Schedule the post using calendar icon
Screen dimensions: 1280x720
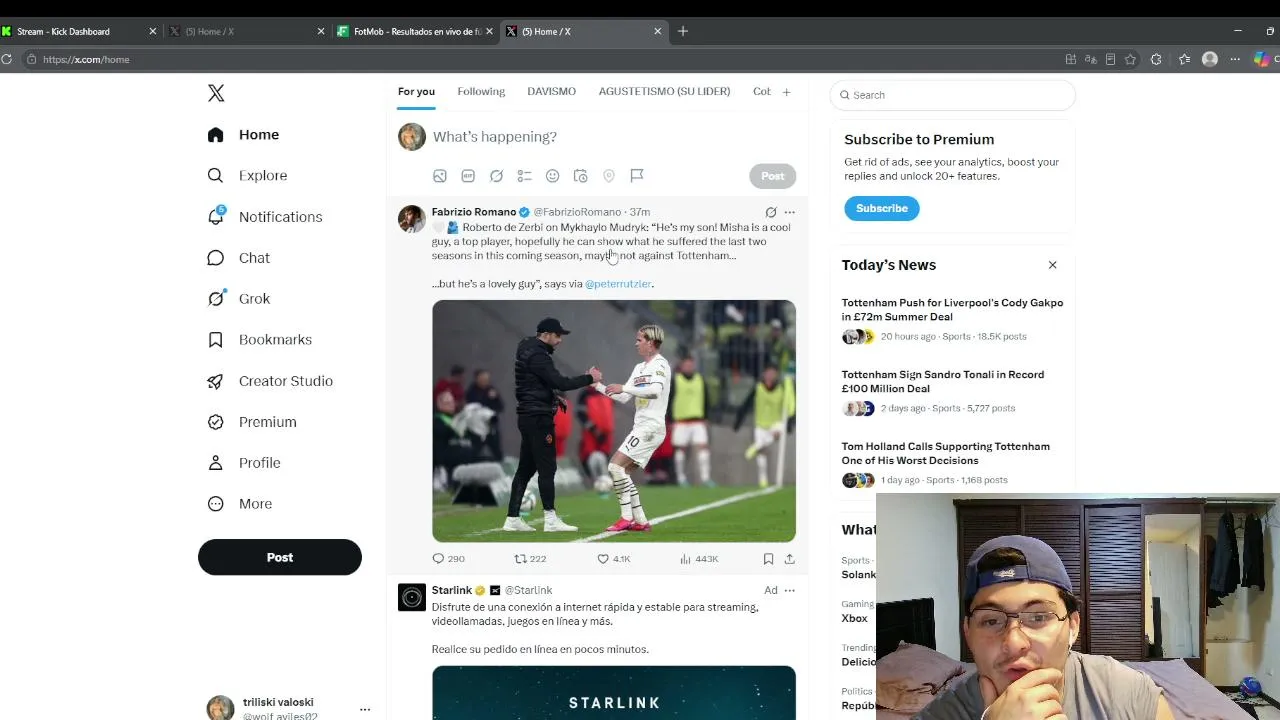(580, 176)
